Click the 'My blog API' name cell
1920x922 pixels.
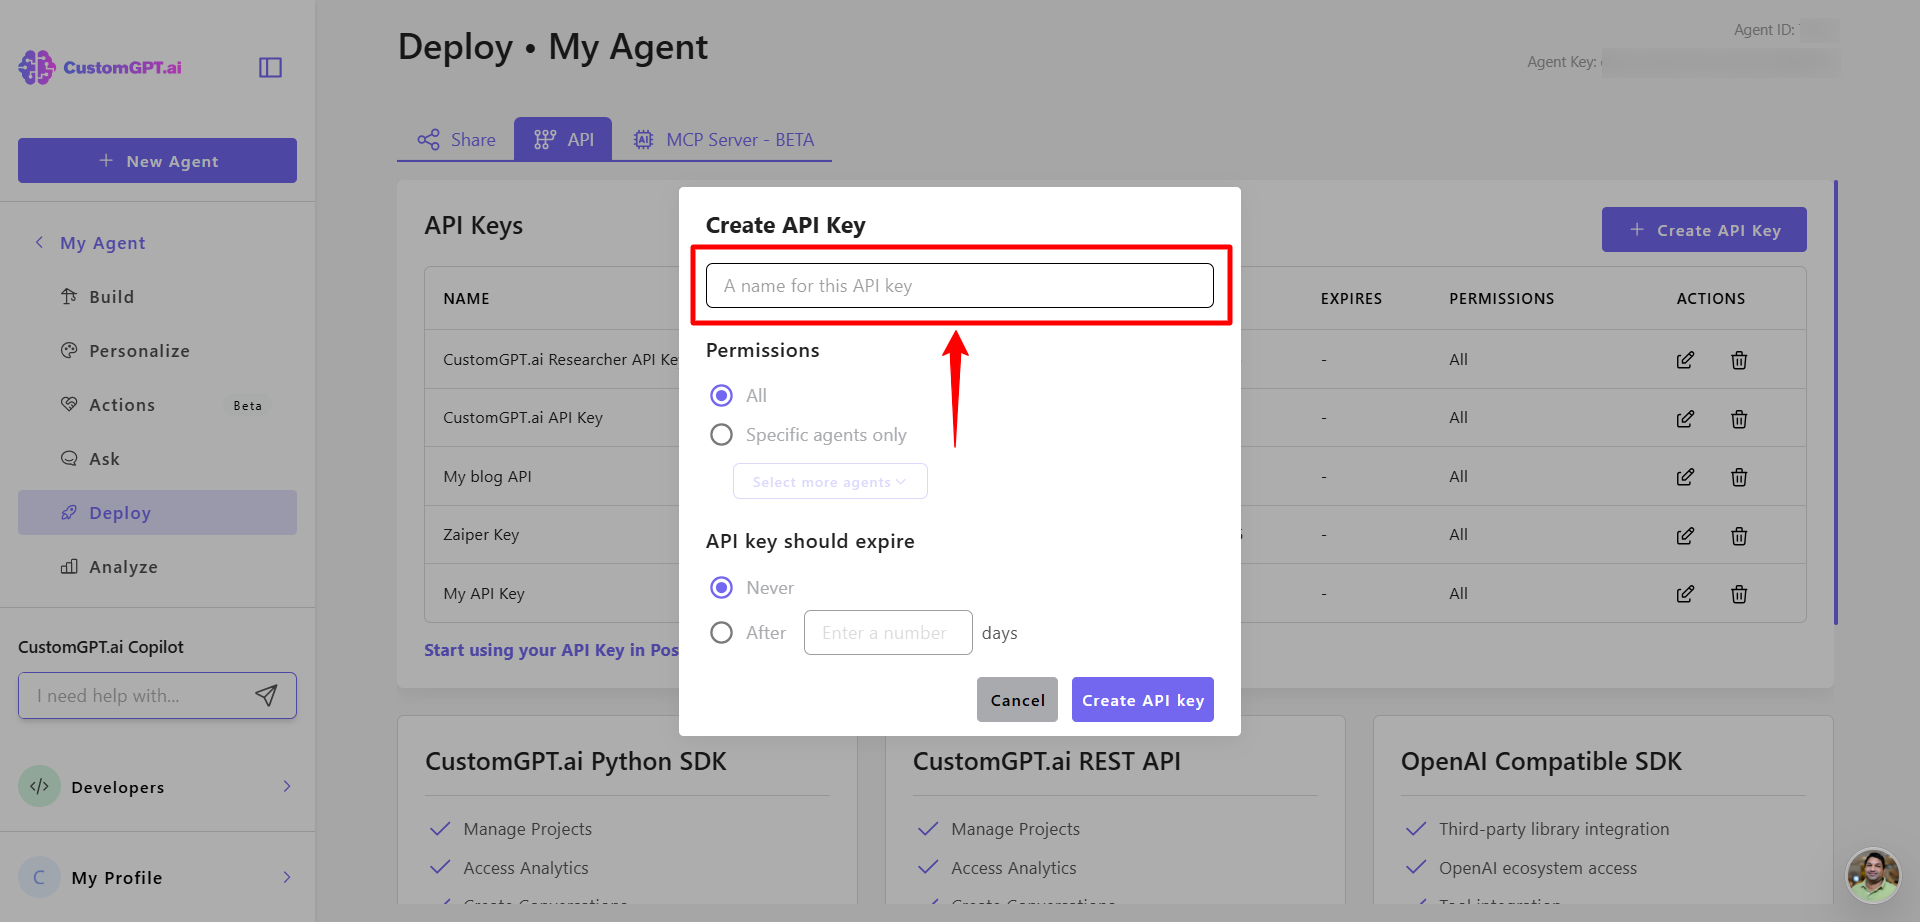487,477
